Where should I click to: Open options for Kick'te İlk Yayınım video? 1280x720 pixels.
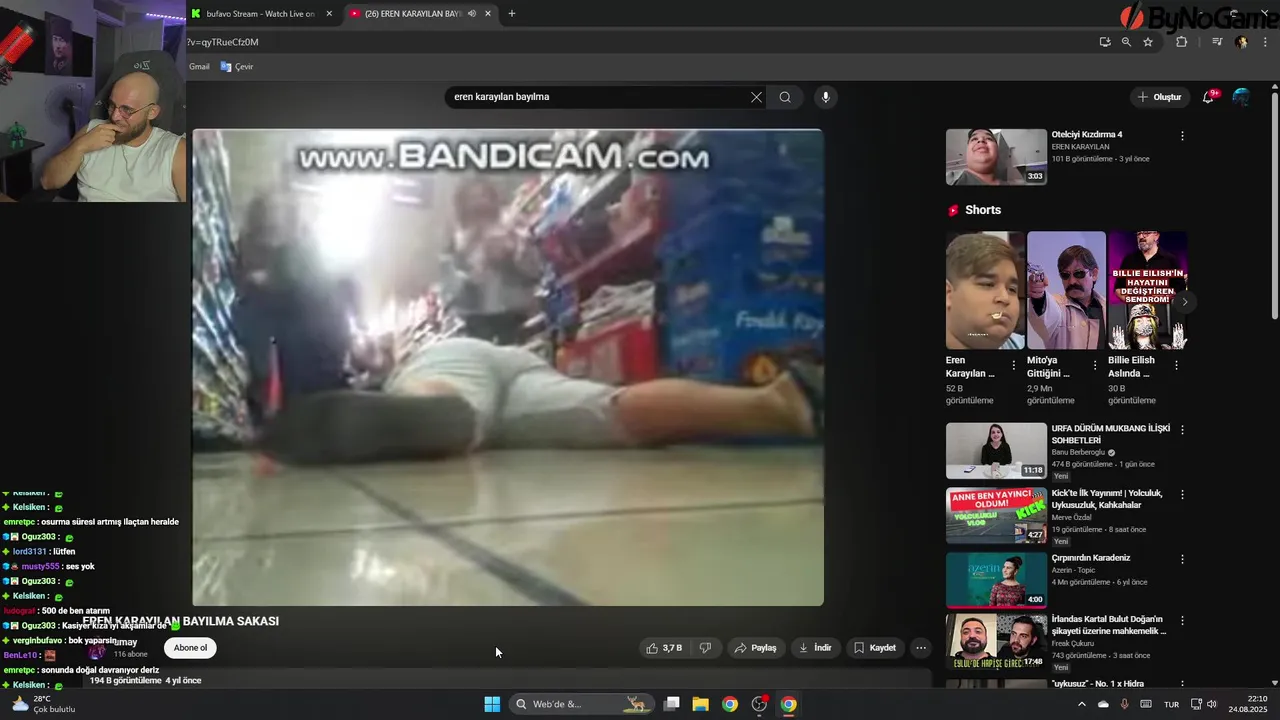1182,495
